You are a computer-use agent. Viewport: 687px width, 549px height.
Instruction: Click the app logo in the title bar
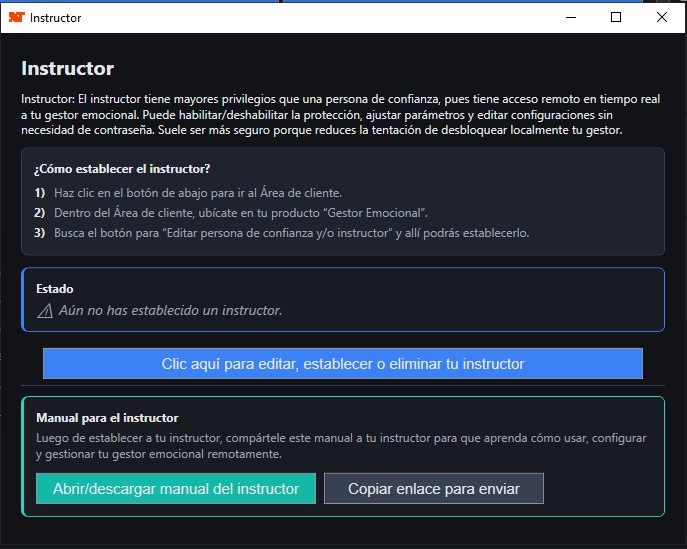coord(16,17)
